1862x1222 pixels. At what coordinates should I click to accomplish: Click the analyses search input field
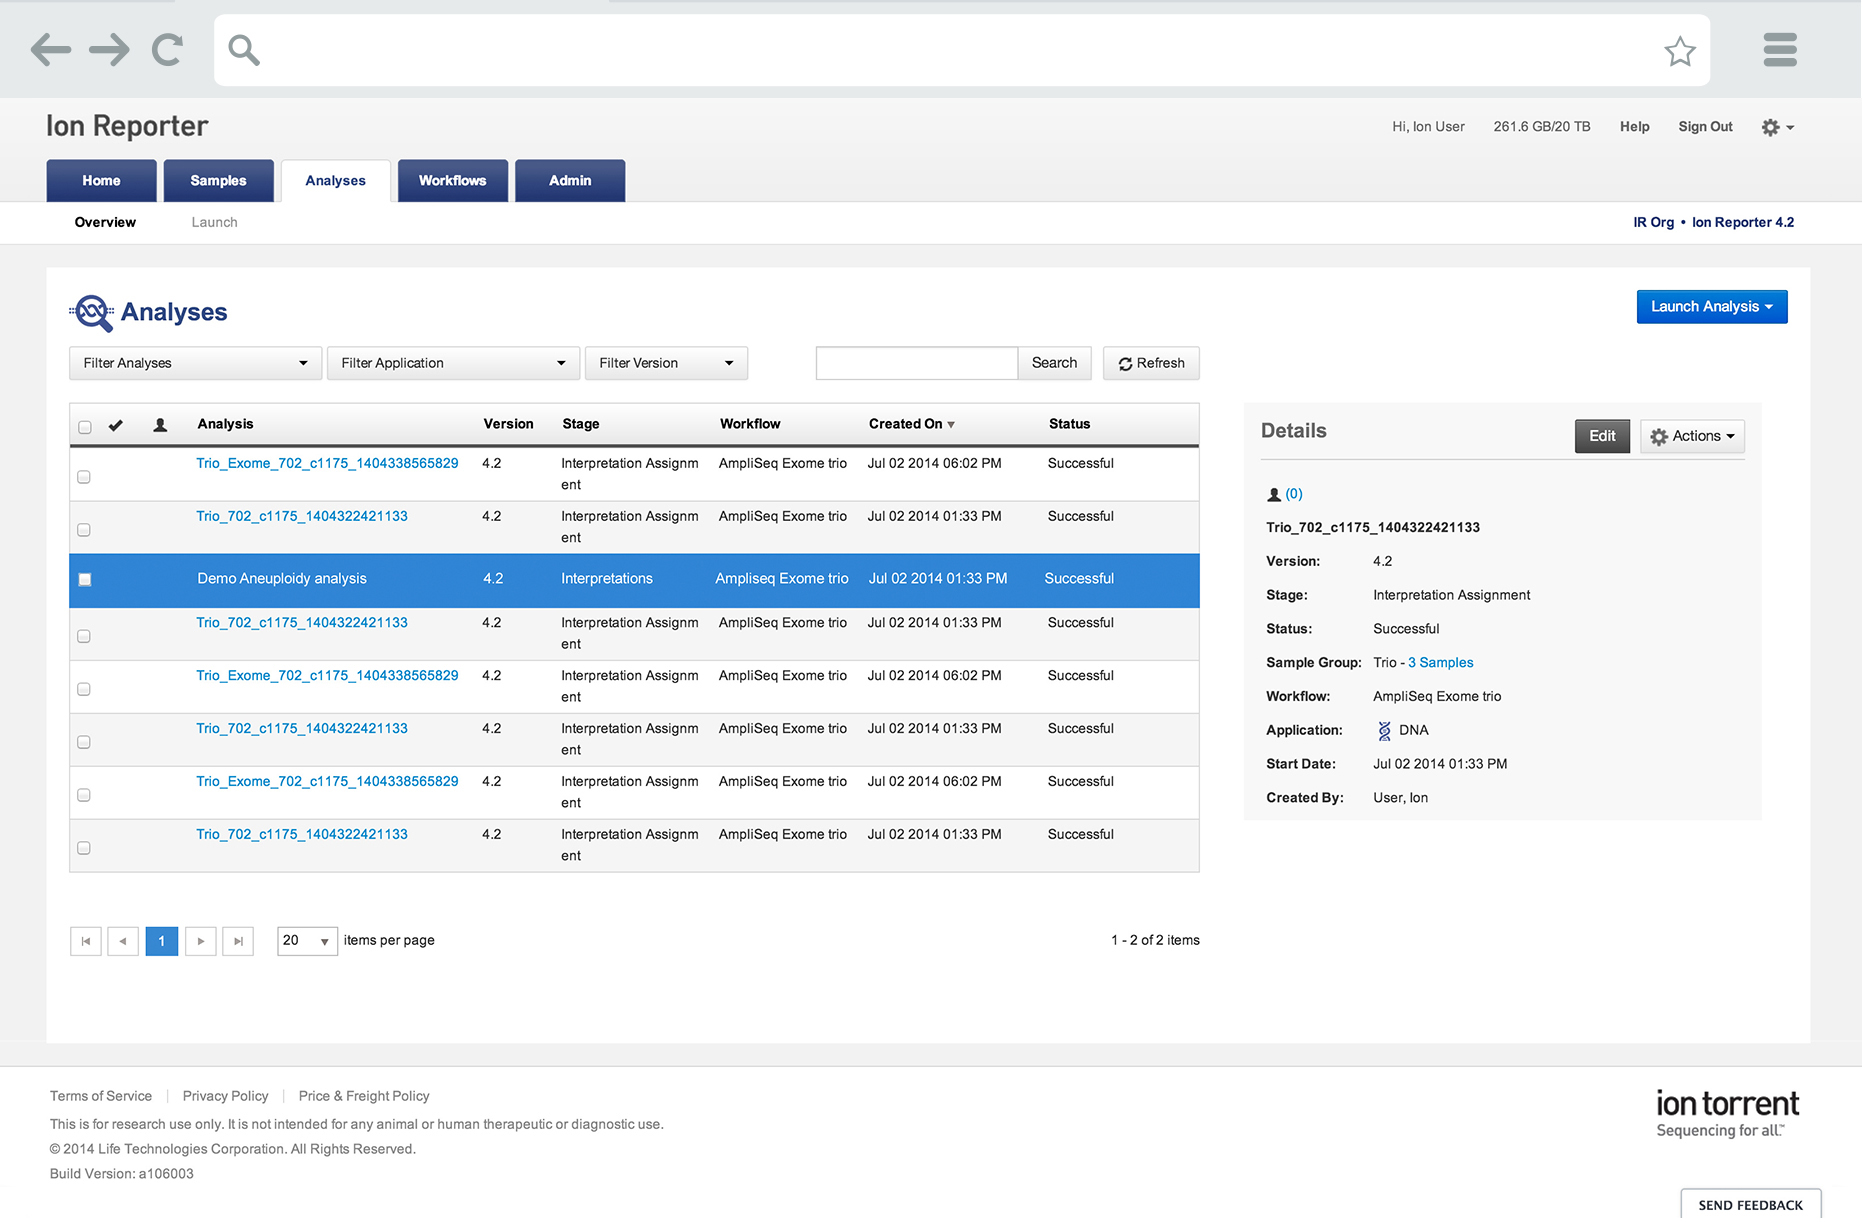917,363
